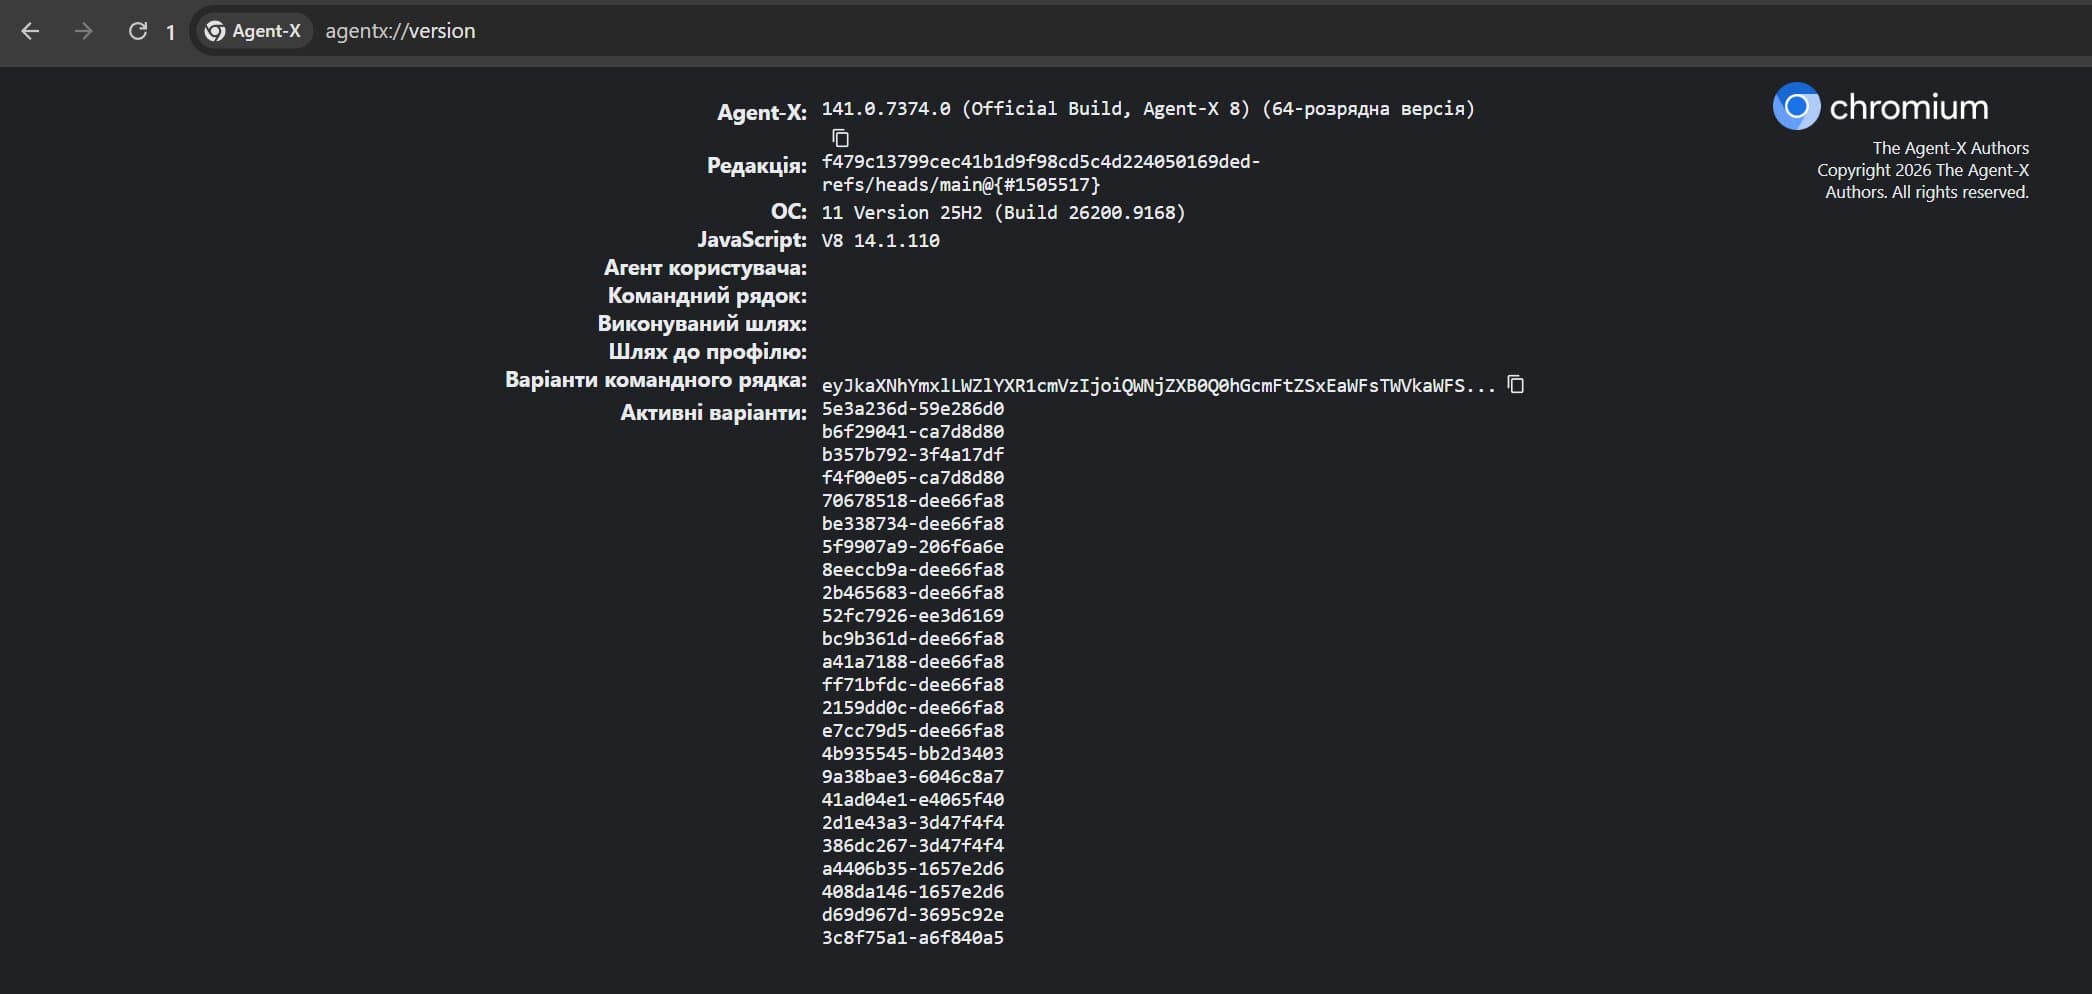Select active variant bc9b361d-dee66fa8
Screen dimensions: 2092x994
[x=913, y=639]
